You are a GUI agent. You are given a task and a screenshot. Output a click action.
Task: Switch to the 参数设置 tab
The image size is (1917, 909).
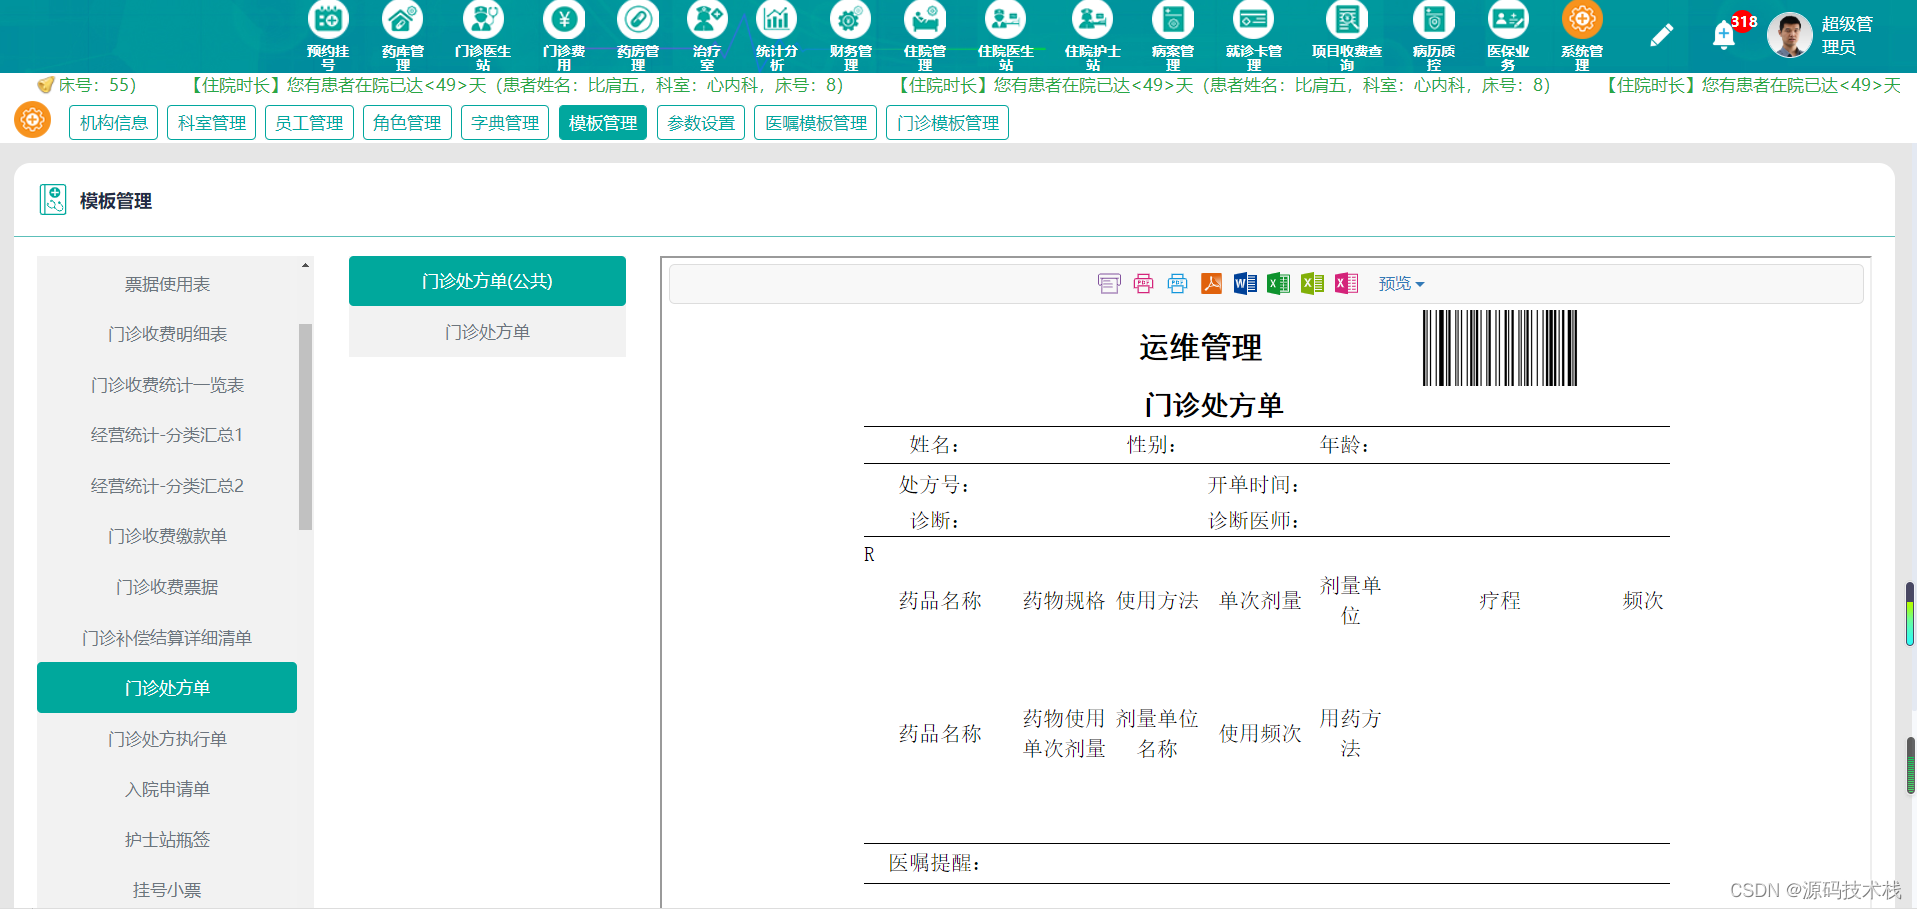click(x=700, y=122)
